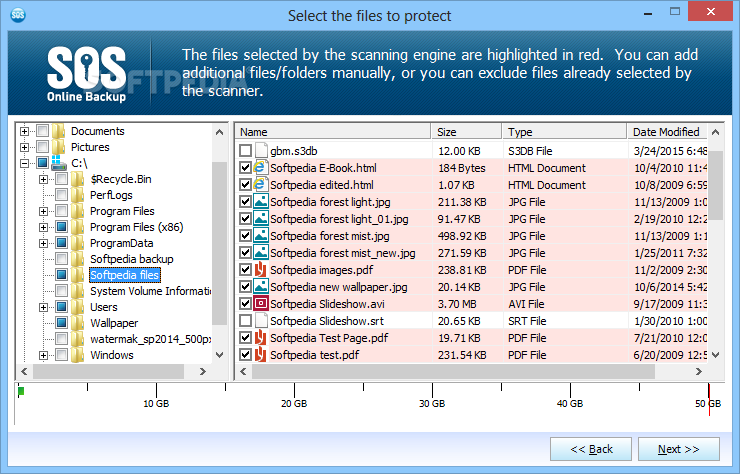740x474 pixels.
Task: Expand the Windows folder node
Action: tap(43, 356)
